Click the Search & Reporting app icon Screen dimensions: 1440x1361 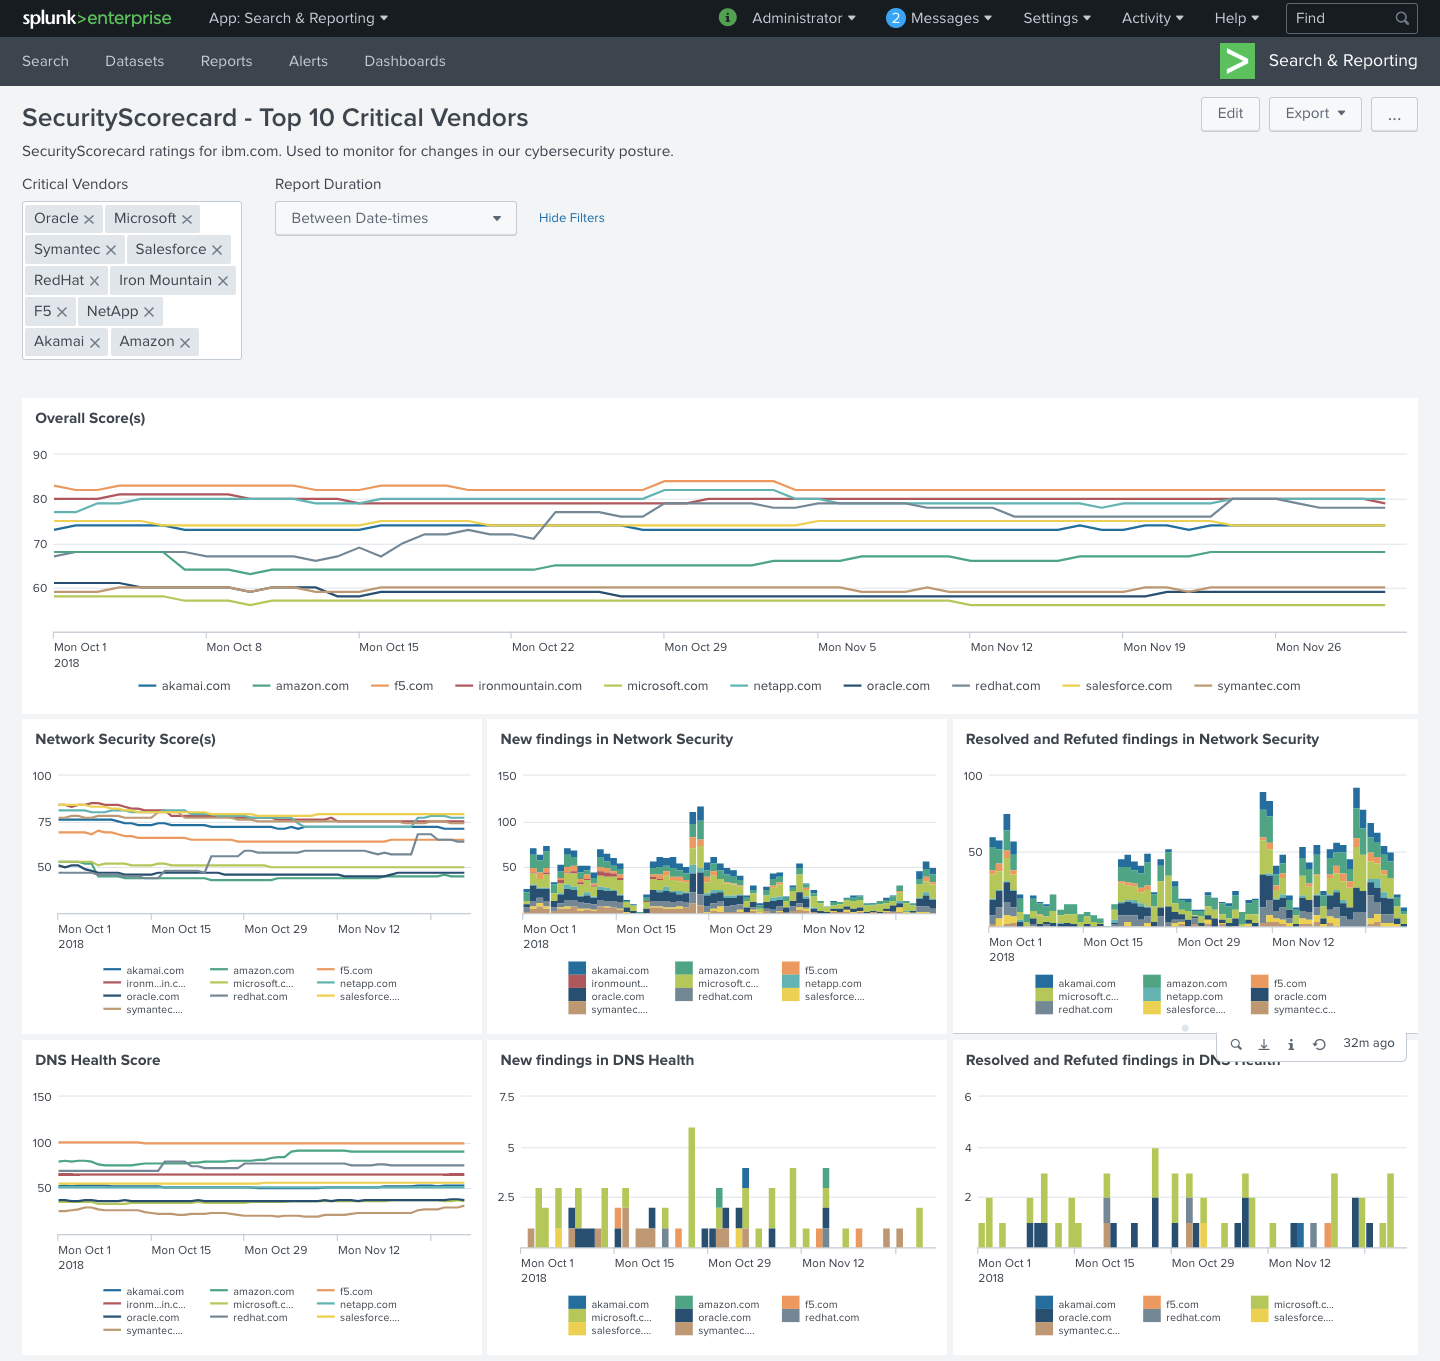coord(1237,61)
